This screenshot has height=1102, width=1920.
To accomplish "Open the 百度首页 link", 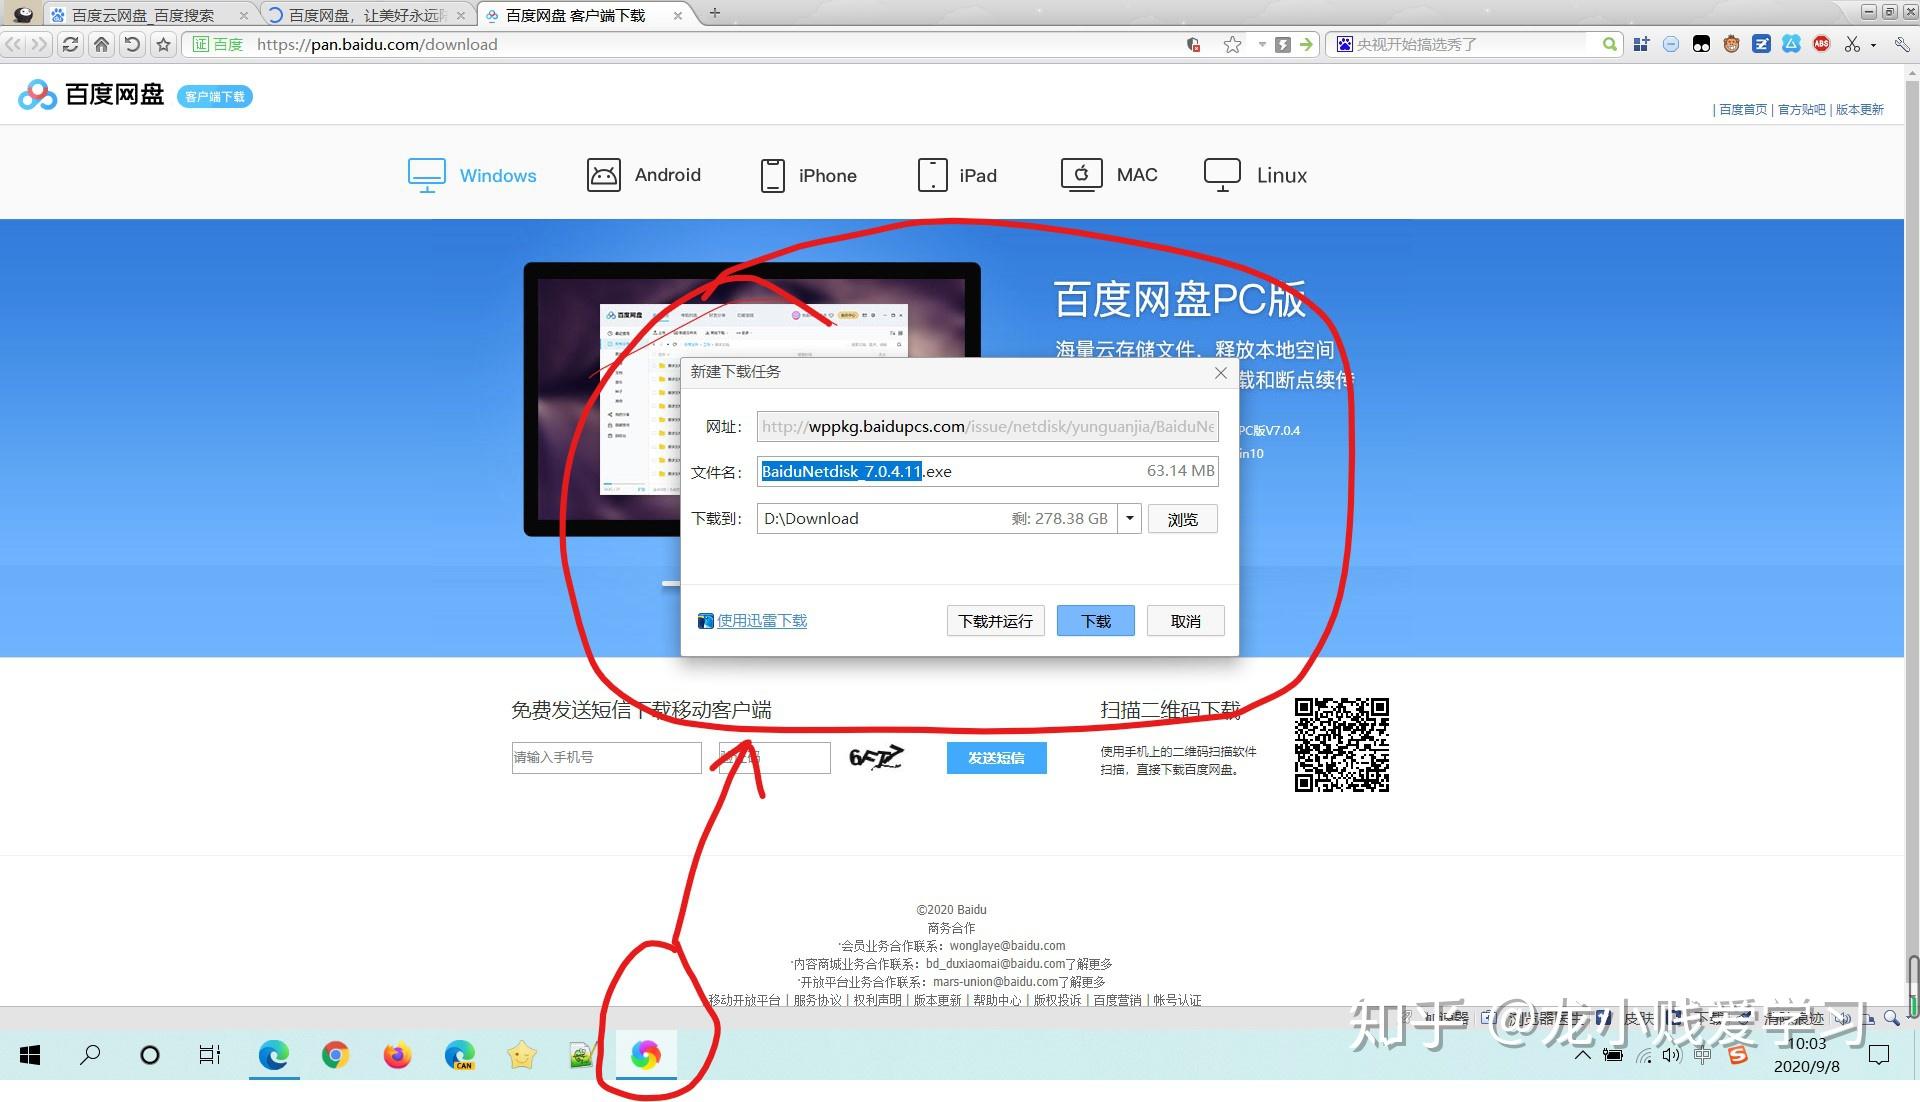I will click(1743, 109).
